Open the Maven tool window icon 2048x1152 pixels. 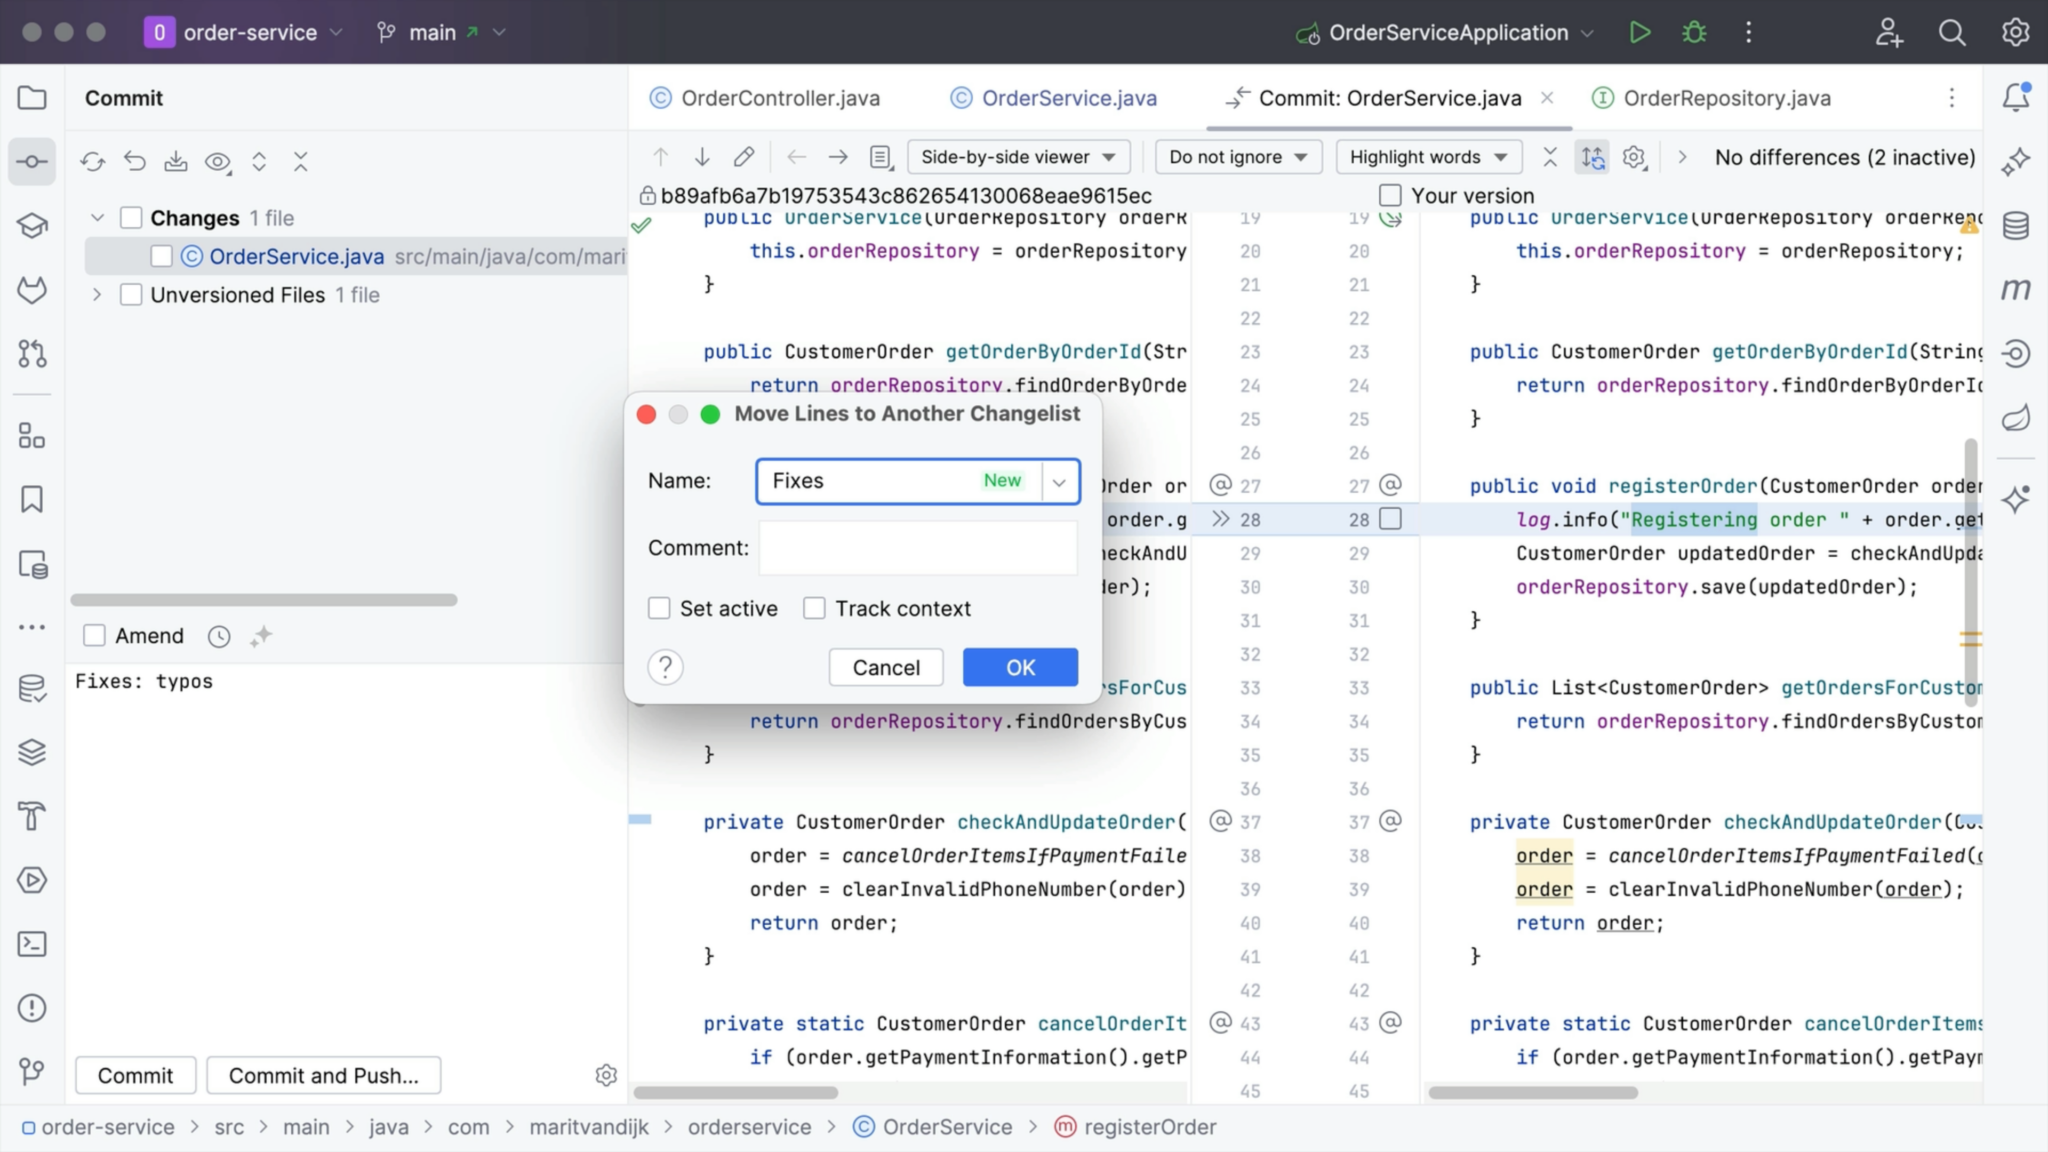point(2016,289)
